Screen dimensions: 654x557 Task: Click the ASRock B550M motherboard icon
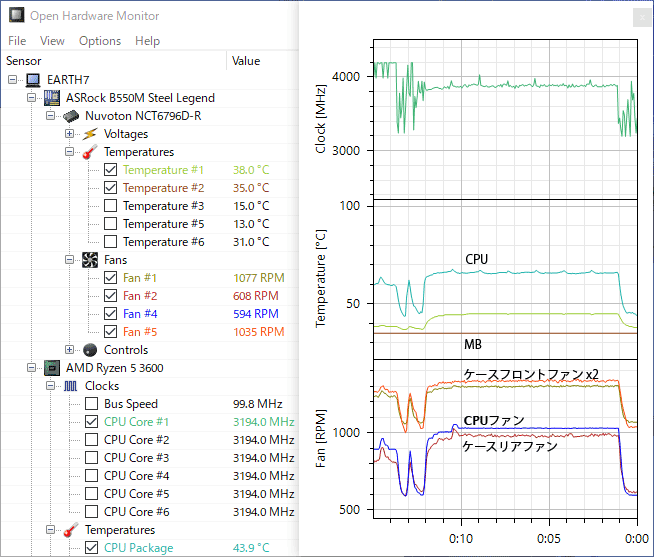(x=52, y=98)
